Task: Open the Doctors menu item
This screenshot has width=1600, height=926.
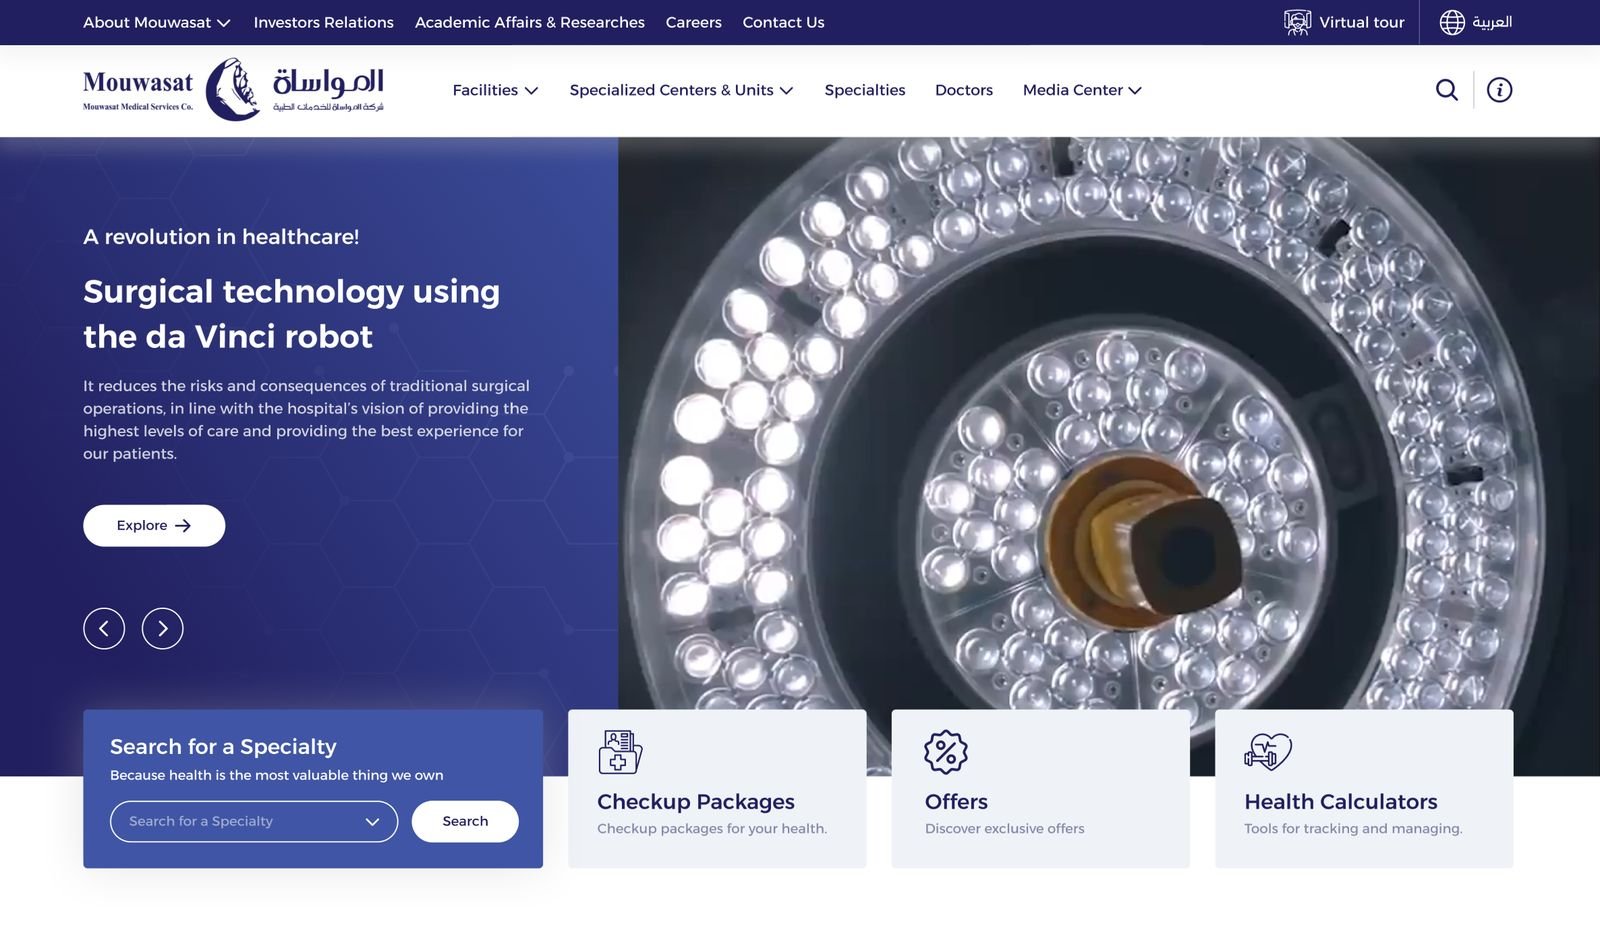Action: pos(964,90)
